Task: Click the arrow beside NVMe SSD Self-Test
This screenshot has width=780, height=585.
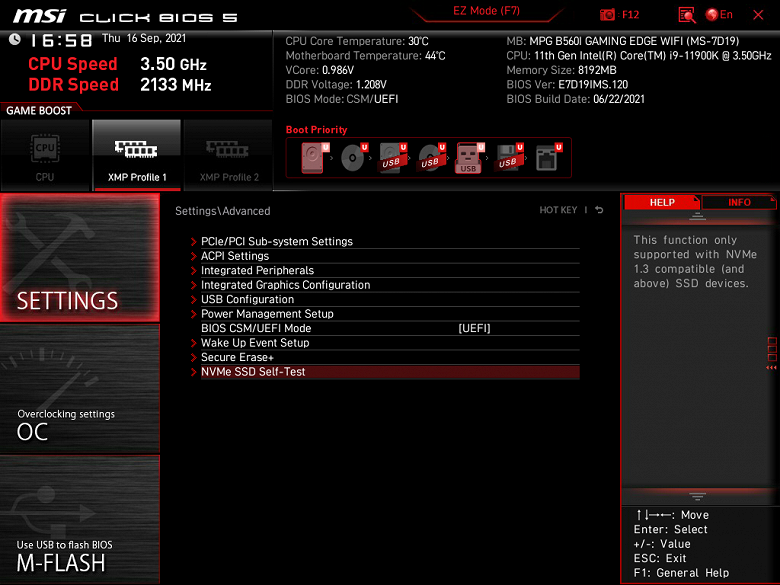Action: coord(194,372)
